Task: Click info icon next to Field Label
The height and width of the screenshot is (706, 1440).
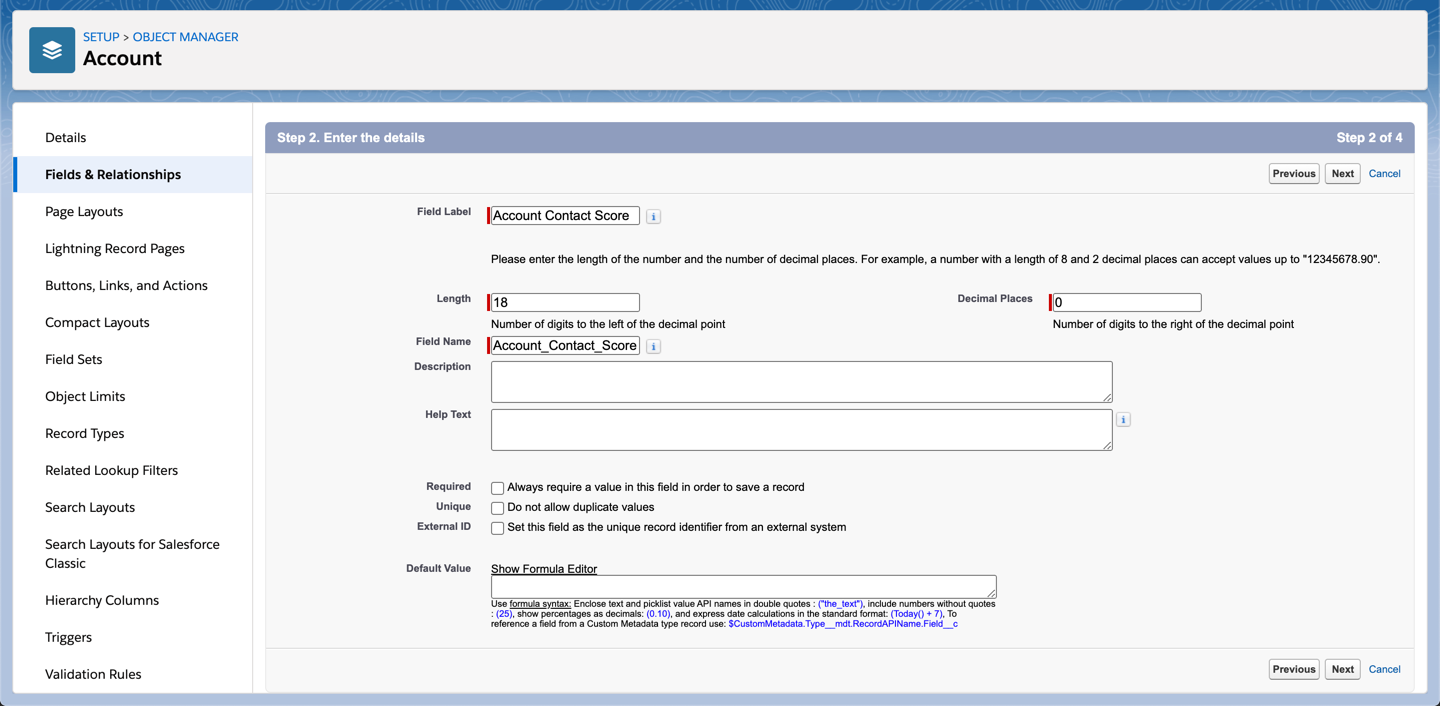Action: [653, 216]
